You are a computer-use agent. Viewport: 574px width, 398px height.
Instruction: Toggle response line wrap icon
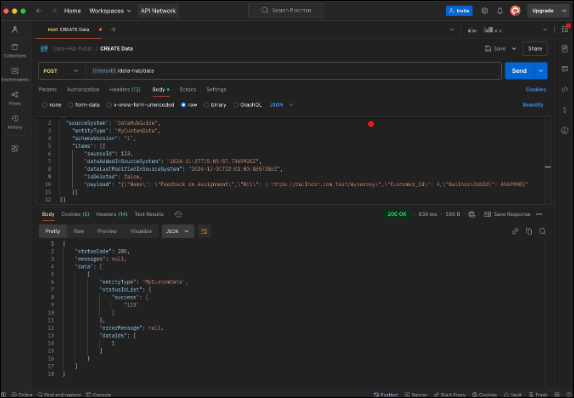[204, 231]
